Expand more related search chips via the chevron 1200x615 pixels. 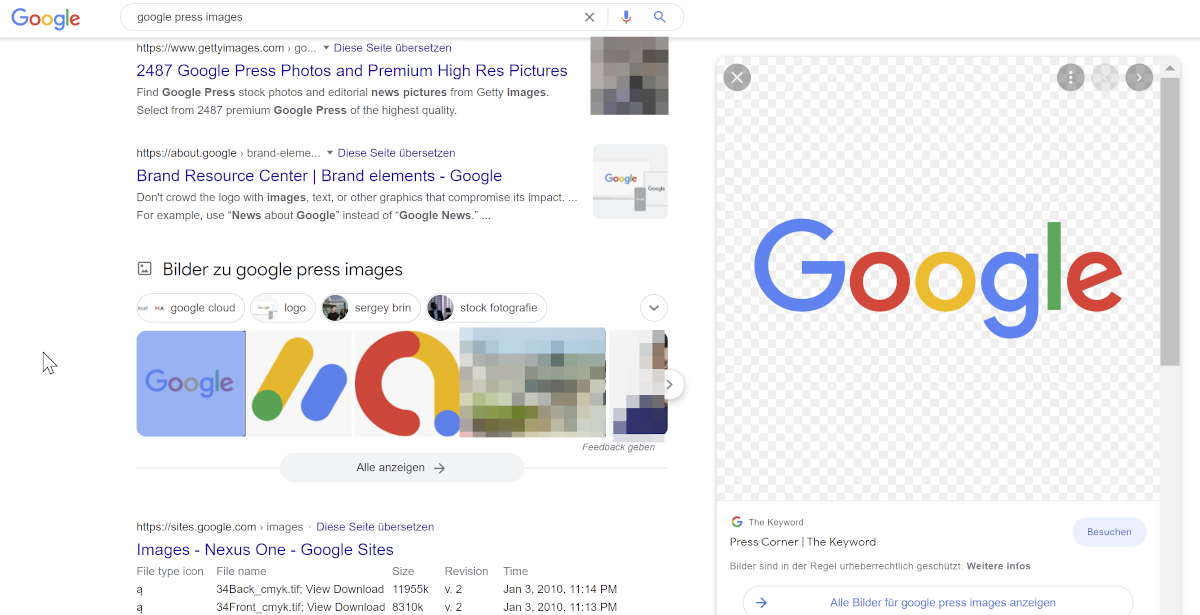coord(653,308)
